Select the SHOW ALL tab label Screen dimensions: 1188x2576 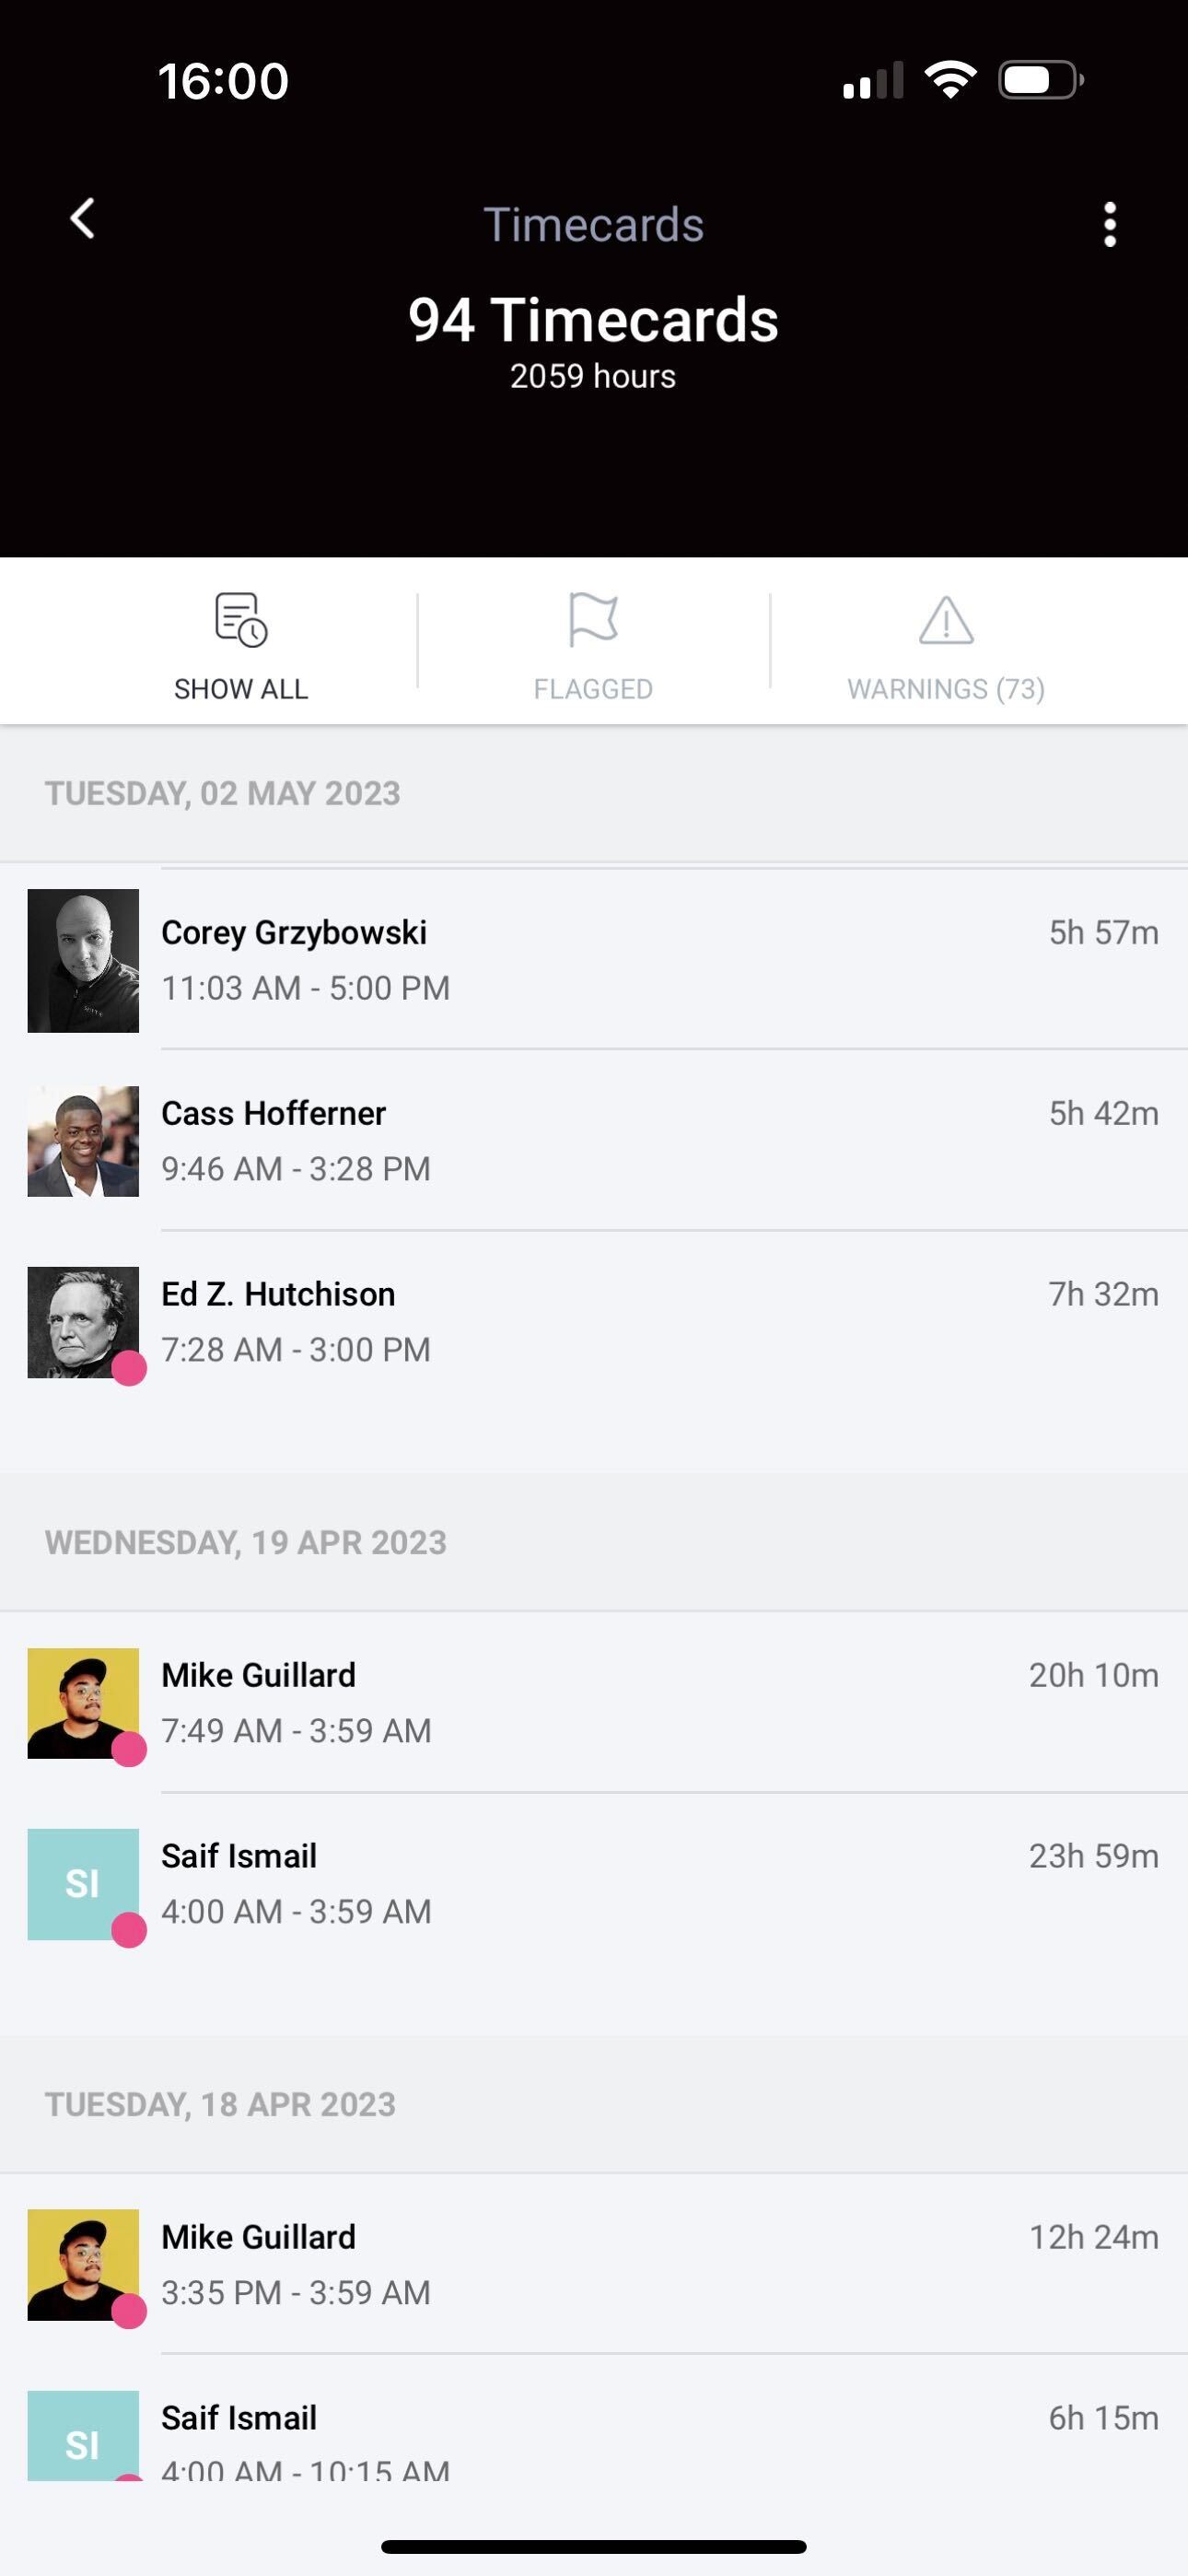(x=241, y=689)
